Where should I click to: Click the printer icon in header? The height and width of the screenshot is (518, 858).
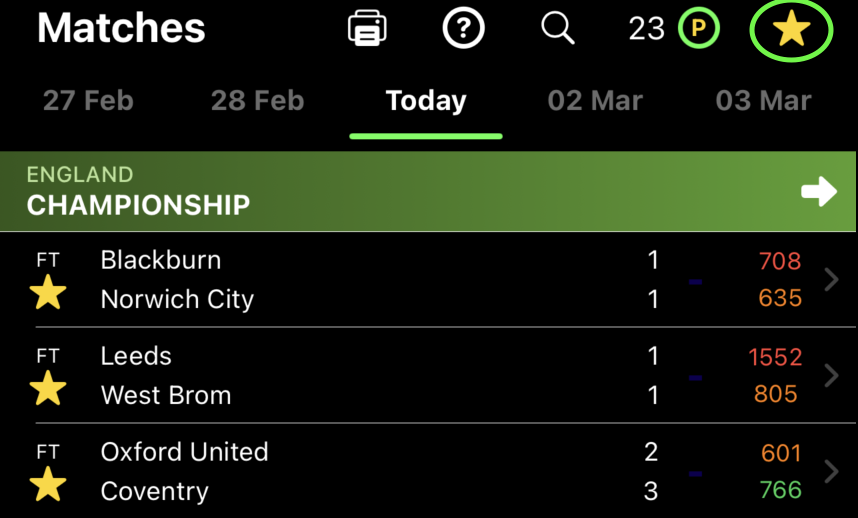tap(367, 29)
